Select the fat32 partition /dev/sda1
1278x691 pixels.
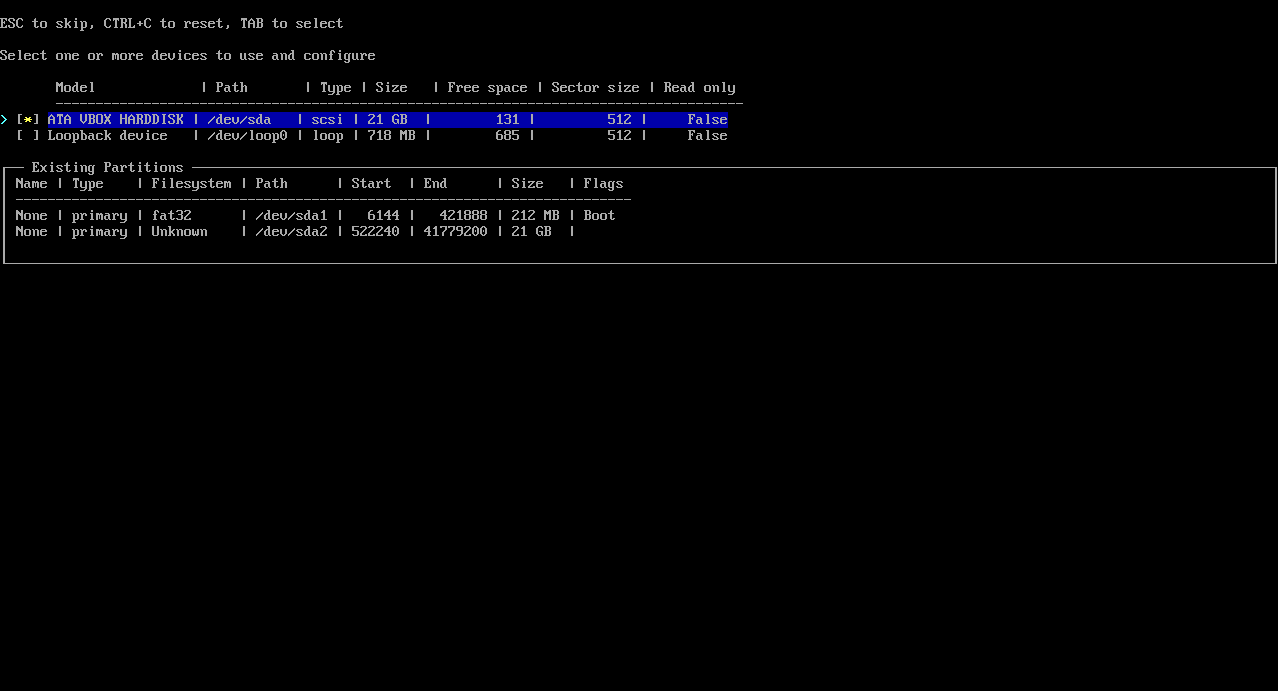pos(292,215)
